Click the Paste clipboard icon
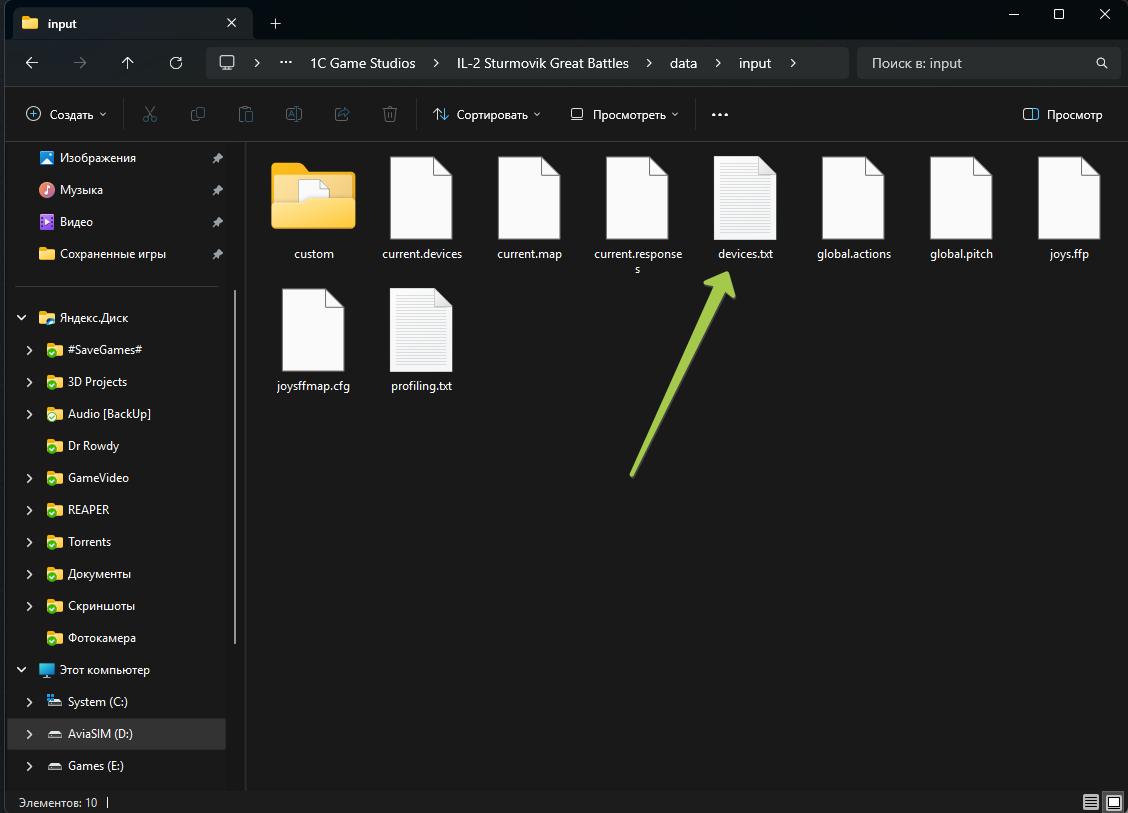 coord(246,115)
